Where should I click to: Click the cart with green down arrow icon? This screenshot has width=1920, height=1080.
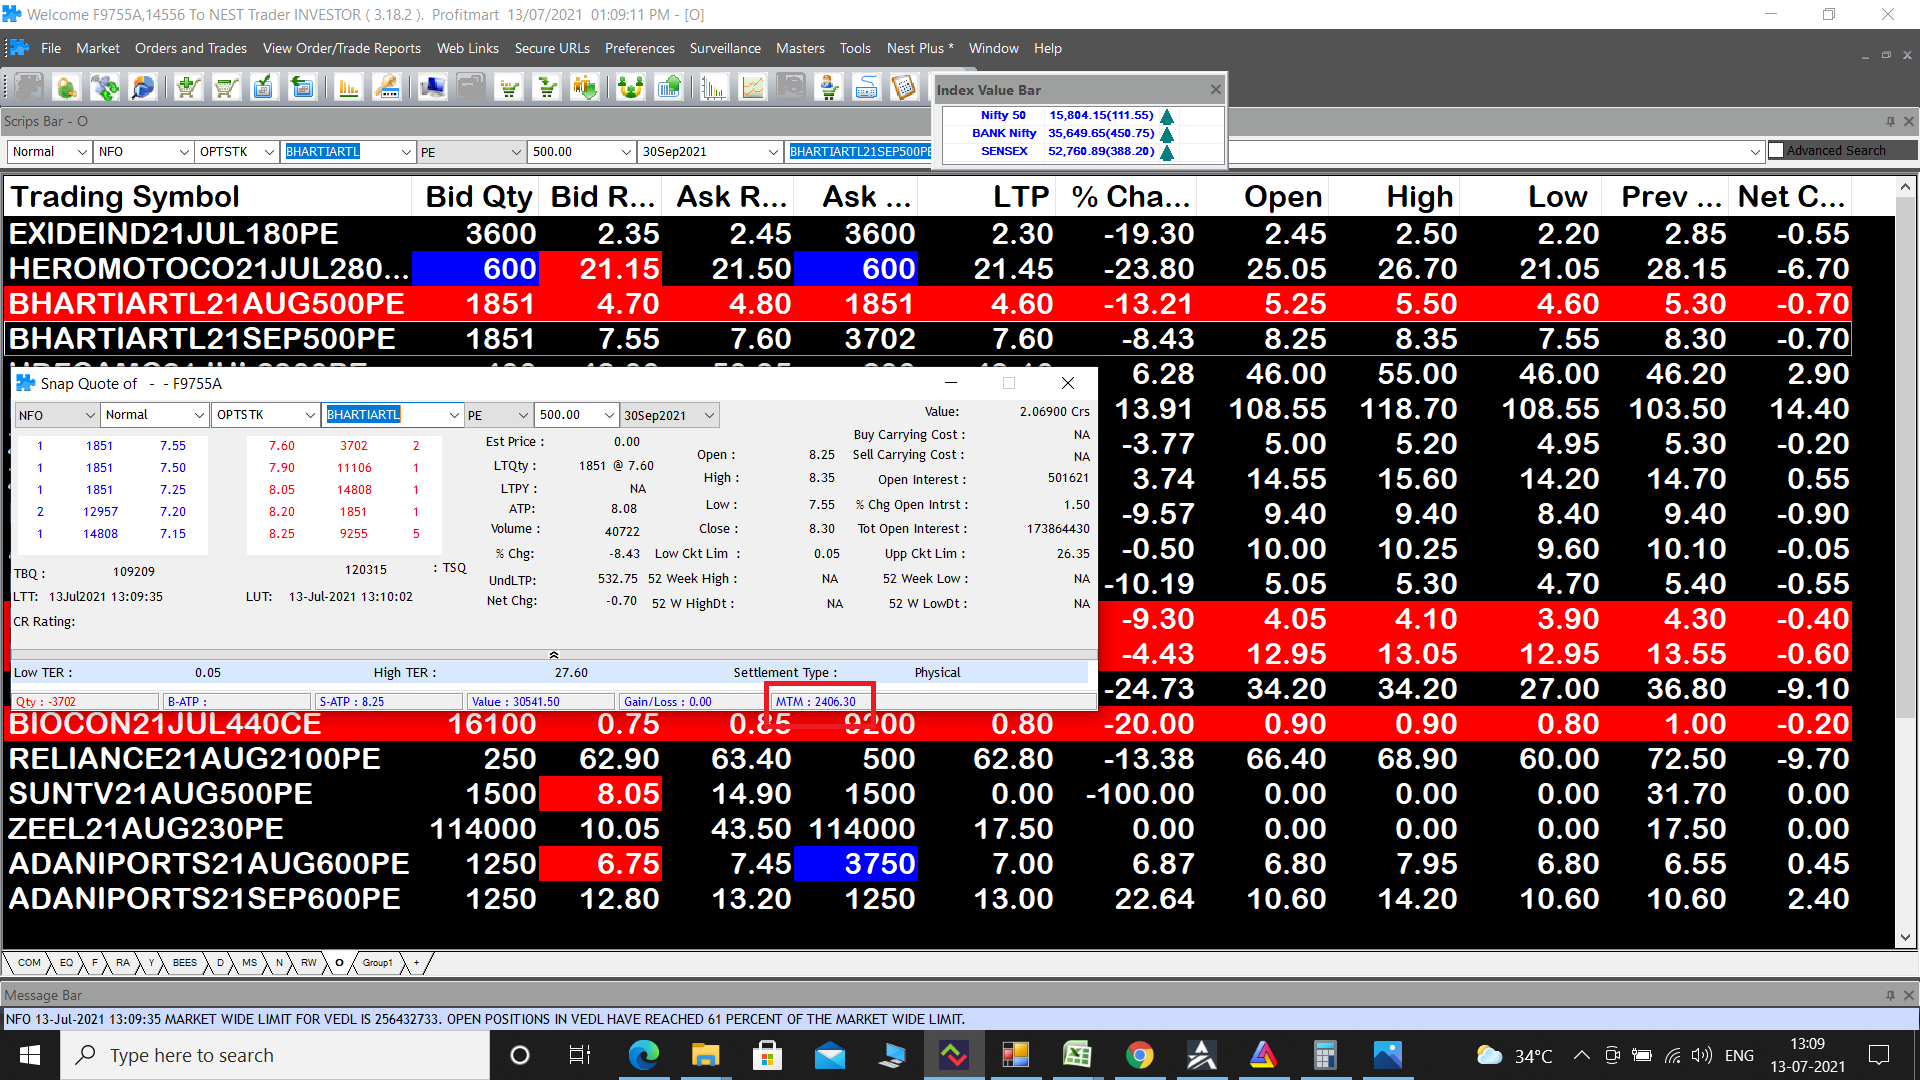click(547, 88)
